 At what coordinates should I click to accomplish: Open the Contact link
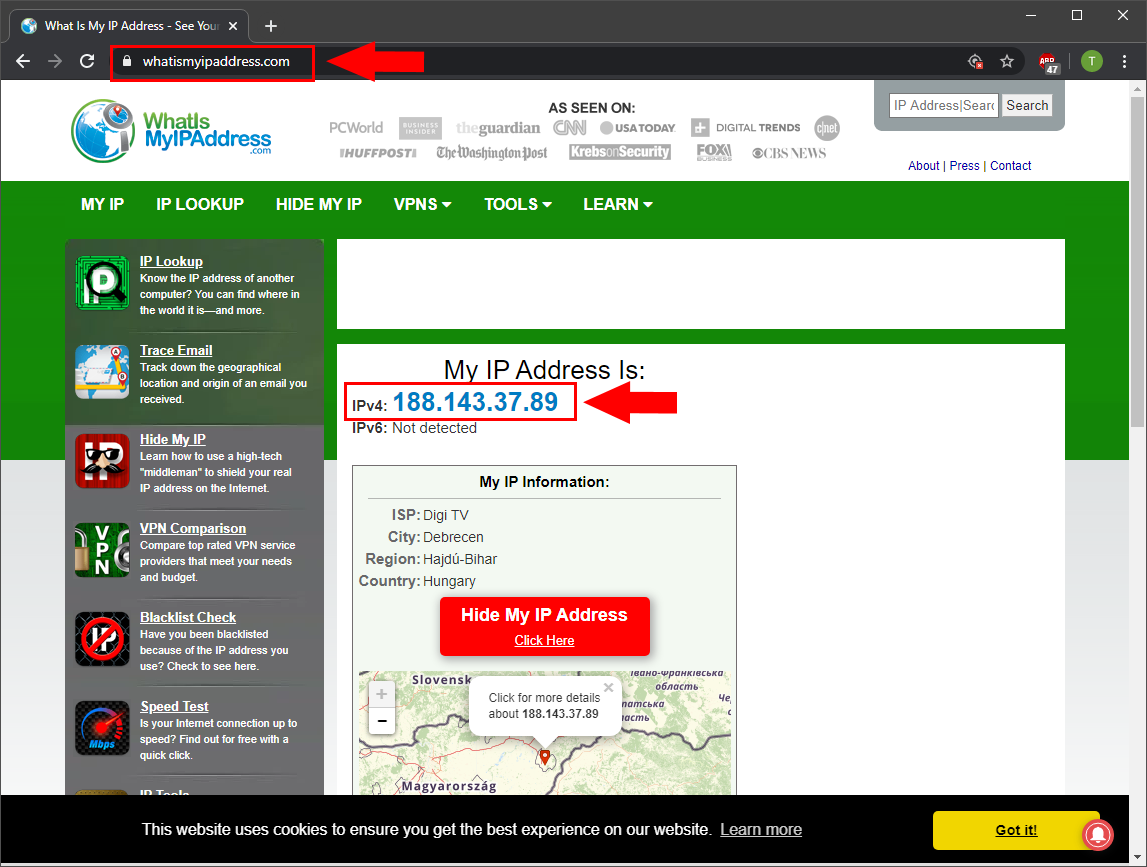coord(1011,166)
